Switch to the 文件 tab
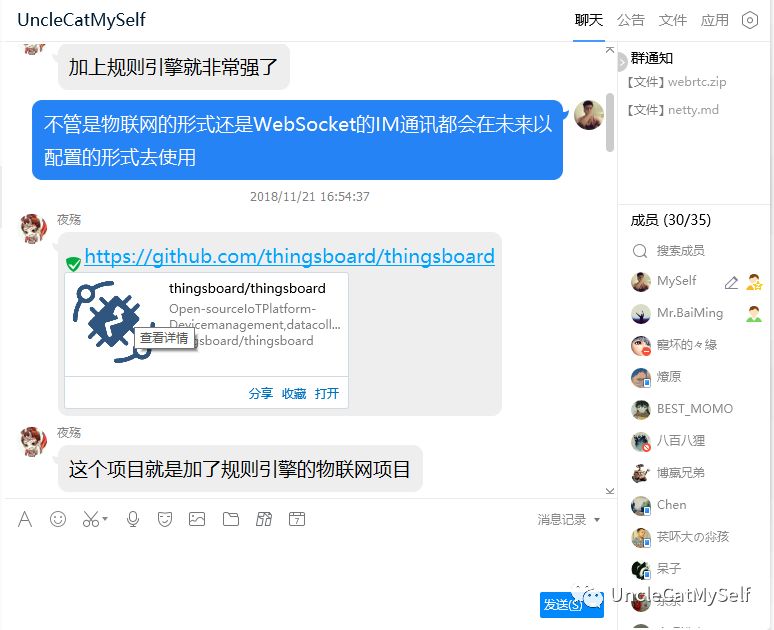774x630 pixels. tap(672, 20)
